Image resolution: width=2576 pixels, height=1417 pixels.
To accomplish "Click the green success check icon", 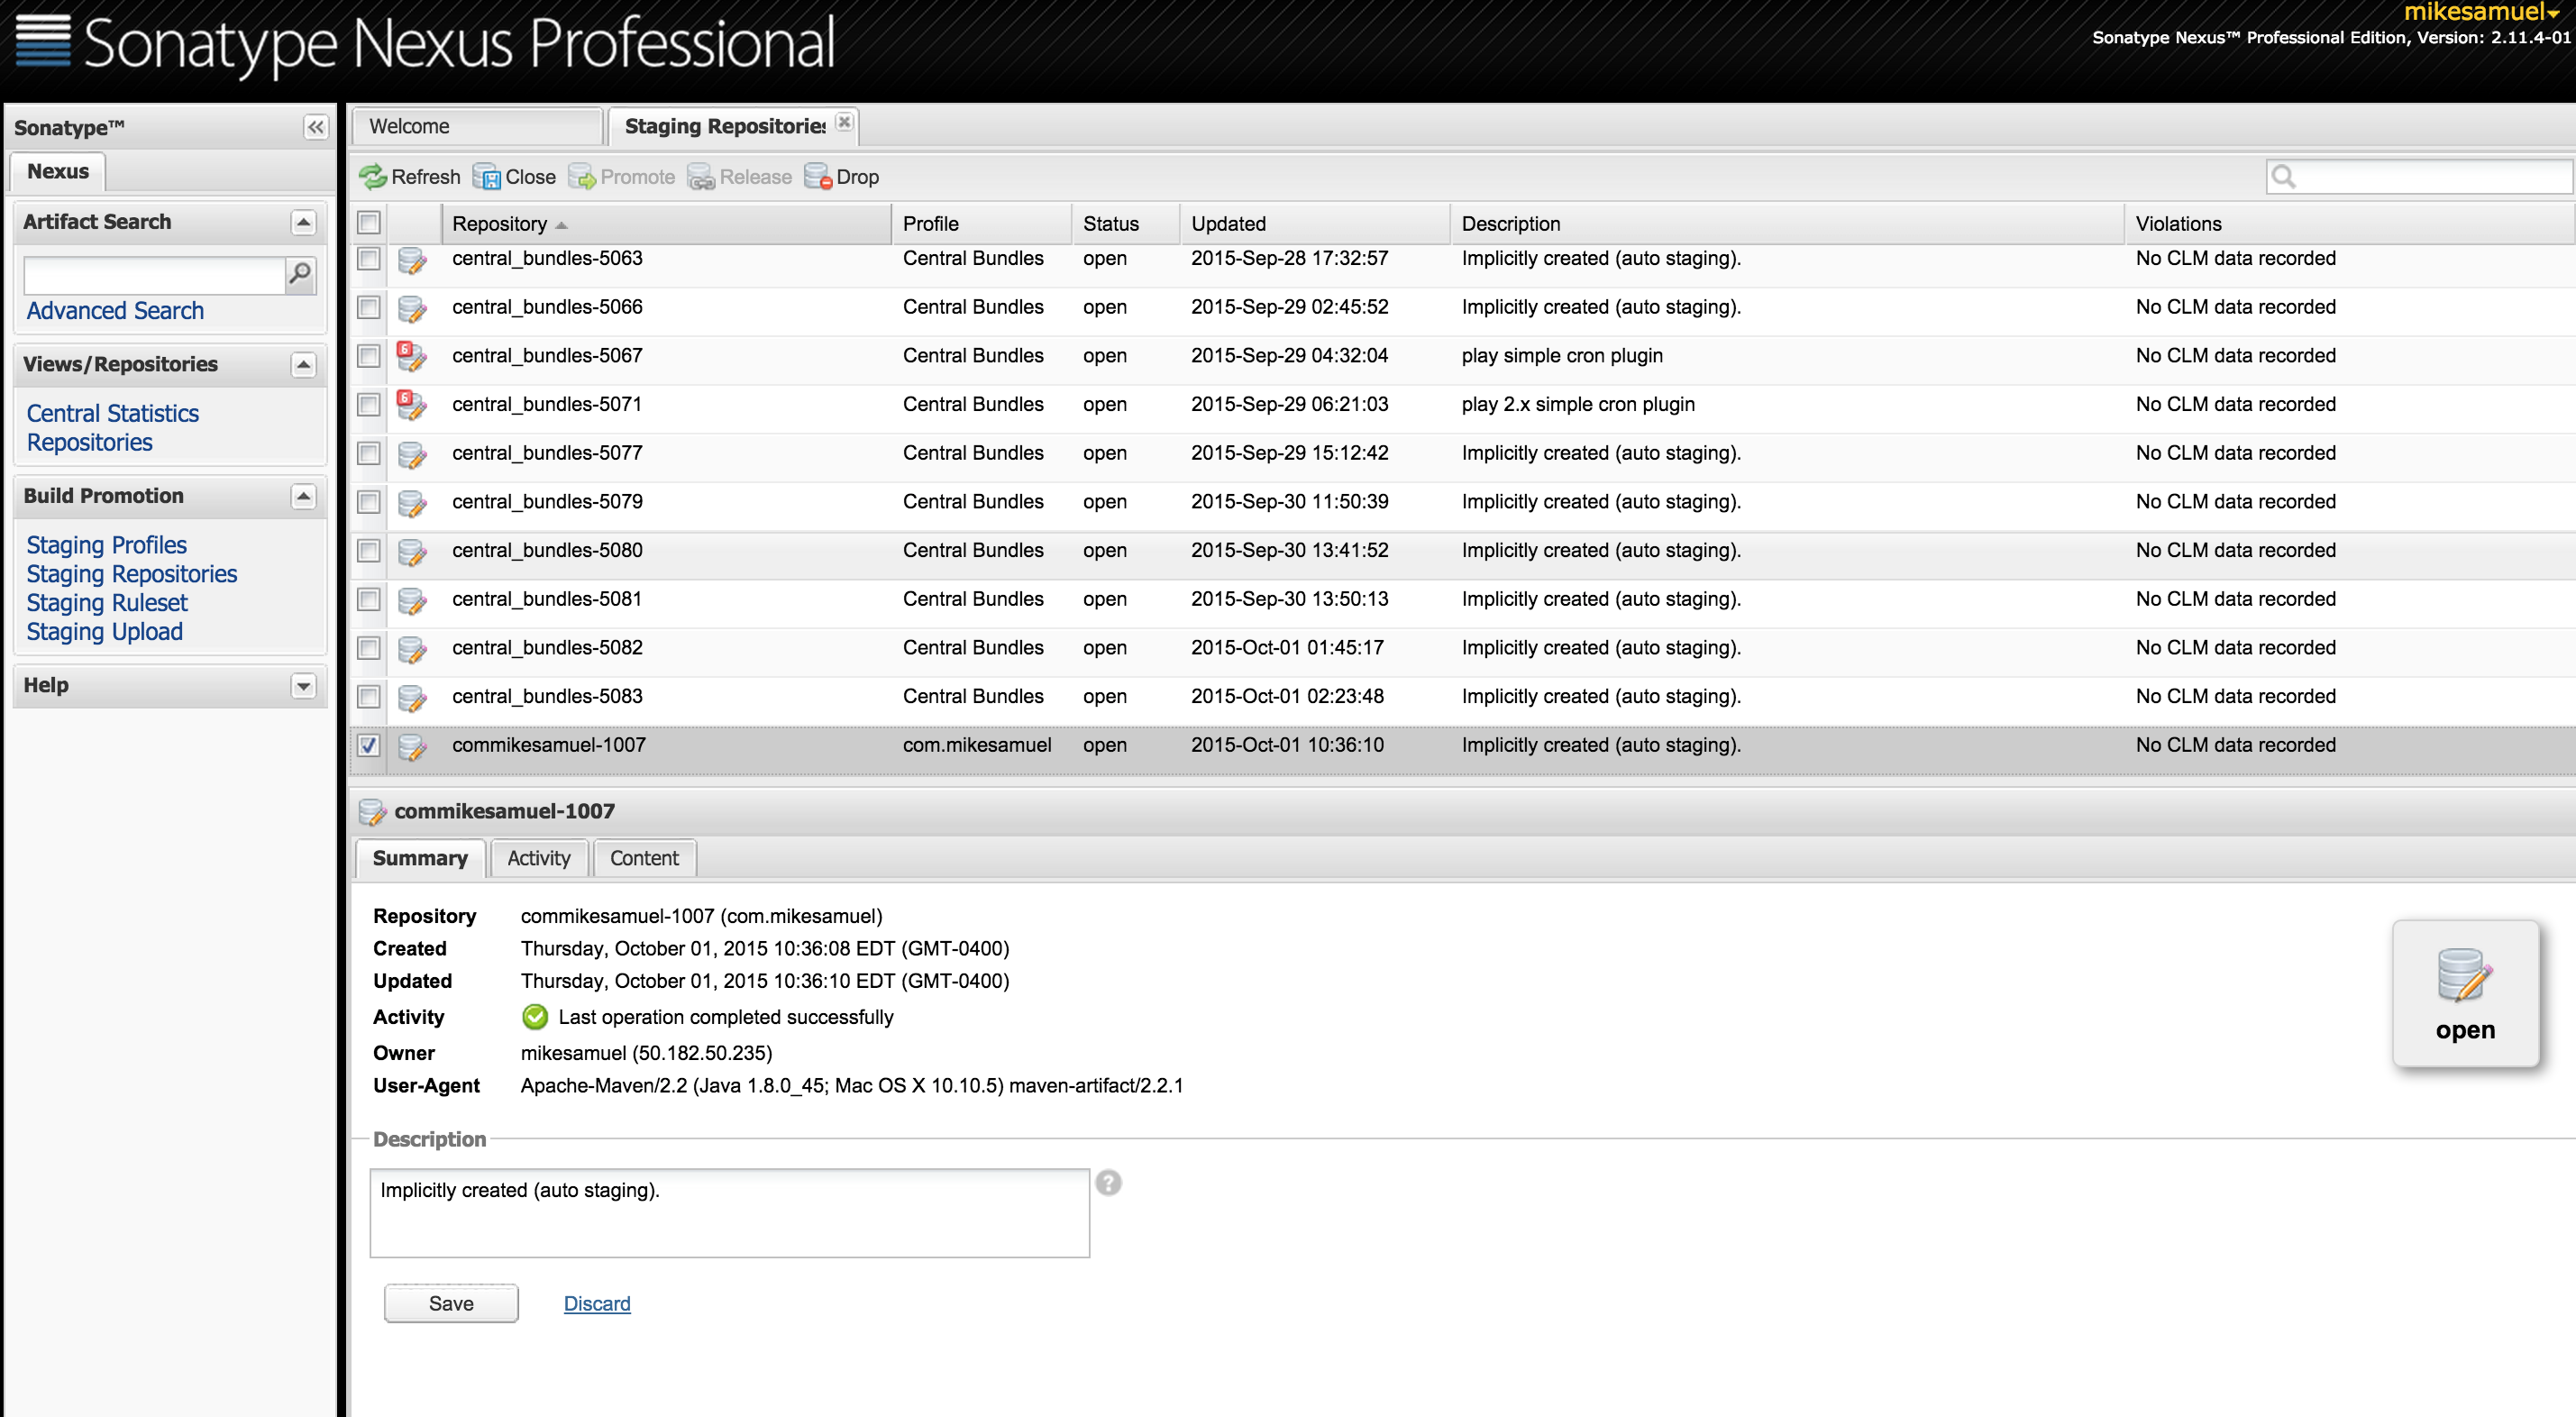I will [535, 1017].
